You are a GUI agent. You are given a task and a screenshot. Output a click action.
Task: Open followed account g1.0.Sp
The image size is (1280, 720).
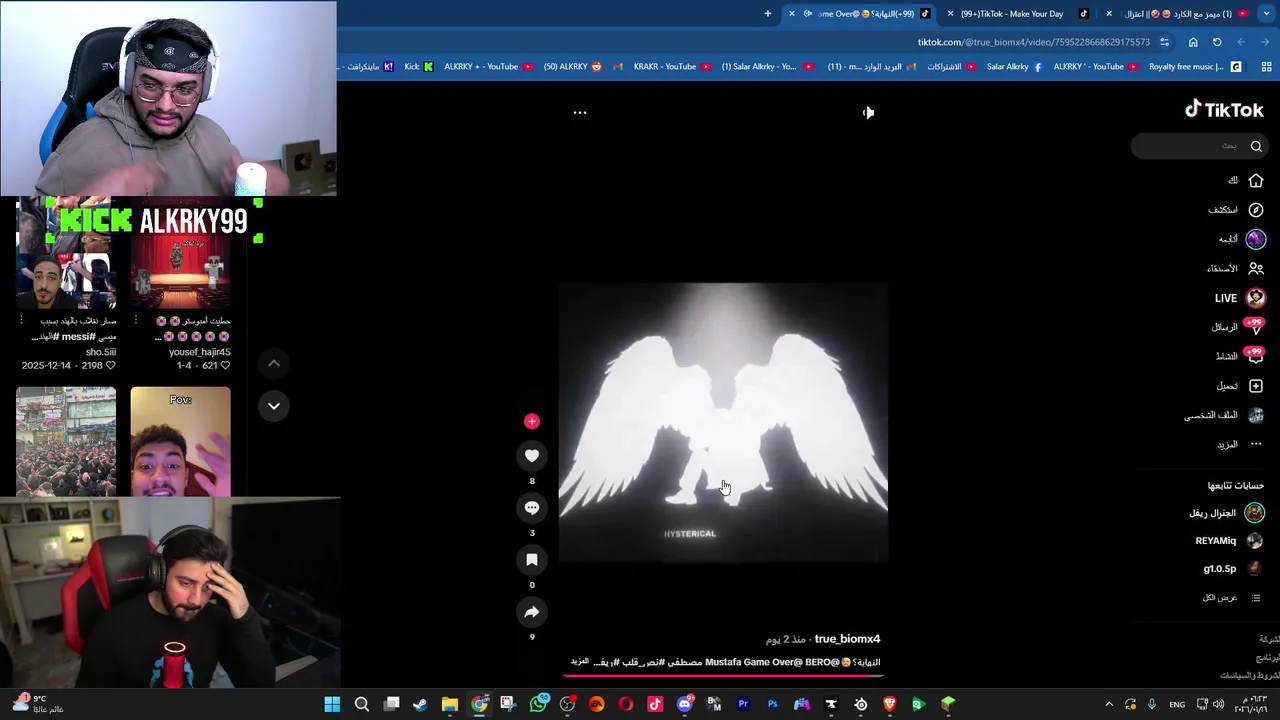click(1232, 569)
